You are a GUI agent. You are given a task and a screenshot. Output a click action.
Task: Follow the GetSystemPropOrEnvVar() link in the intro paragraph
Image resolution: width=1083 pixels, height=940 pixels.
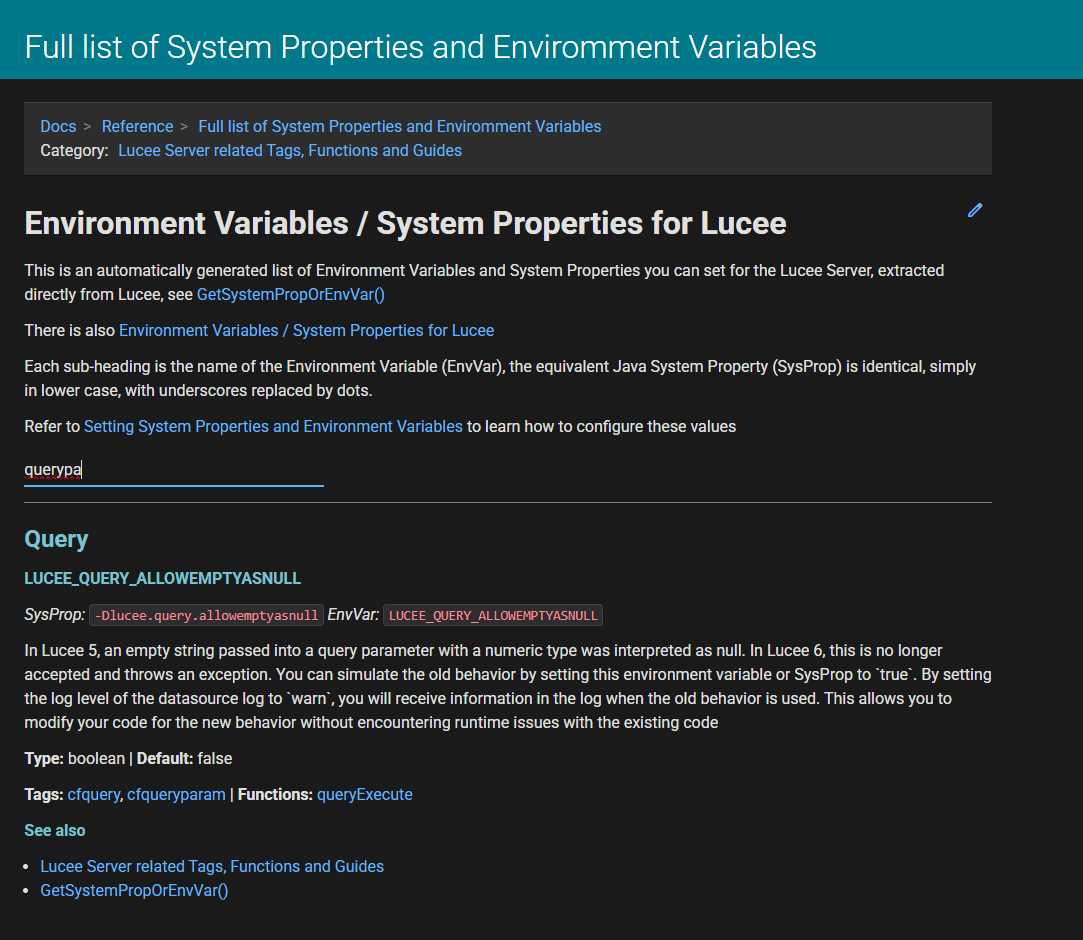click(290, 294)
